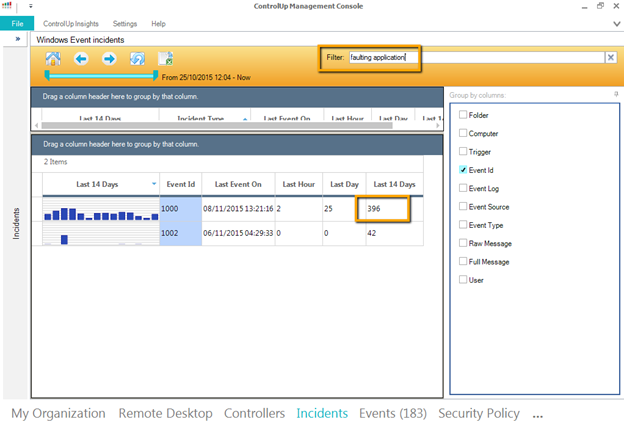Click the export to Excel icon

(166, 58)
